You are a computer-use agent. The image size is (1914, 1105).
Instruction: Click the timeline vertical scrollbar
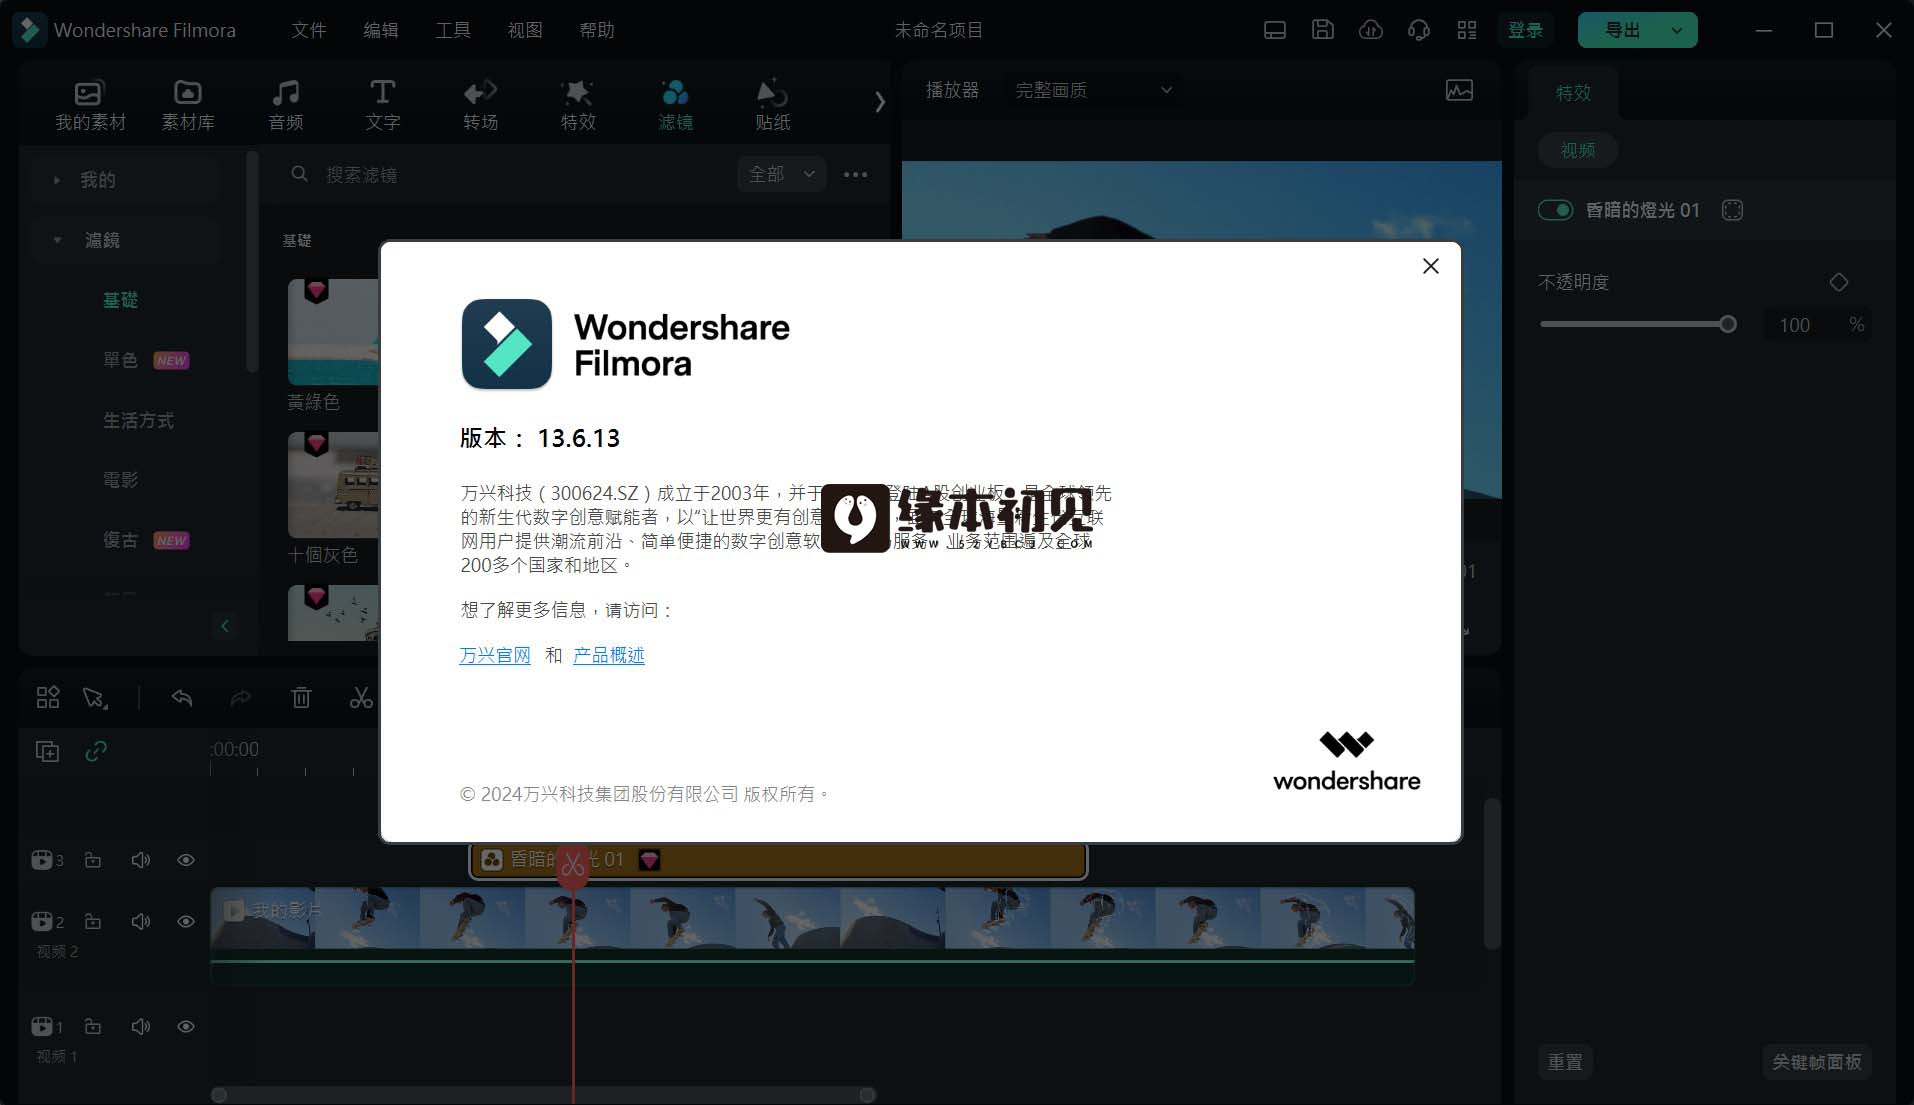pyautogui.click(x=1491, y=873)
